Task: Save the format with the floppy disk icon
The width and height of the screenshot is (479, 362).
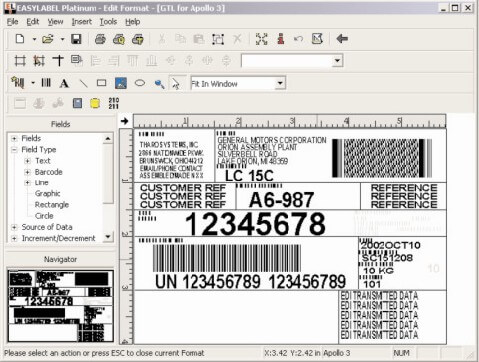Action: pyautogui.click(x=76, y=39)
